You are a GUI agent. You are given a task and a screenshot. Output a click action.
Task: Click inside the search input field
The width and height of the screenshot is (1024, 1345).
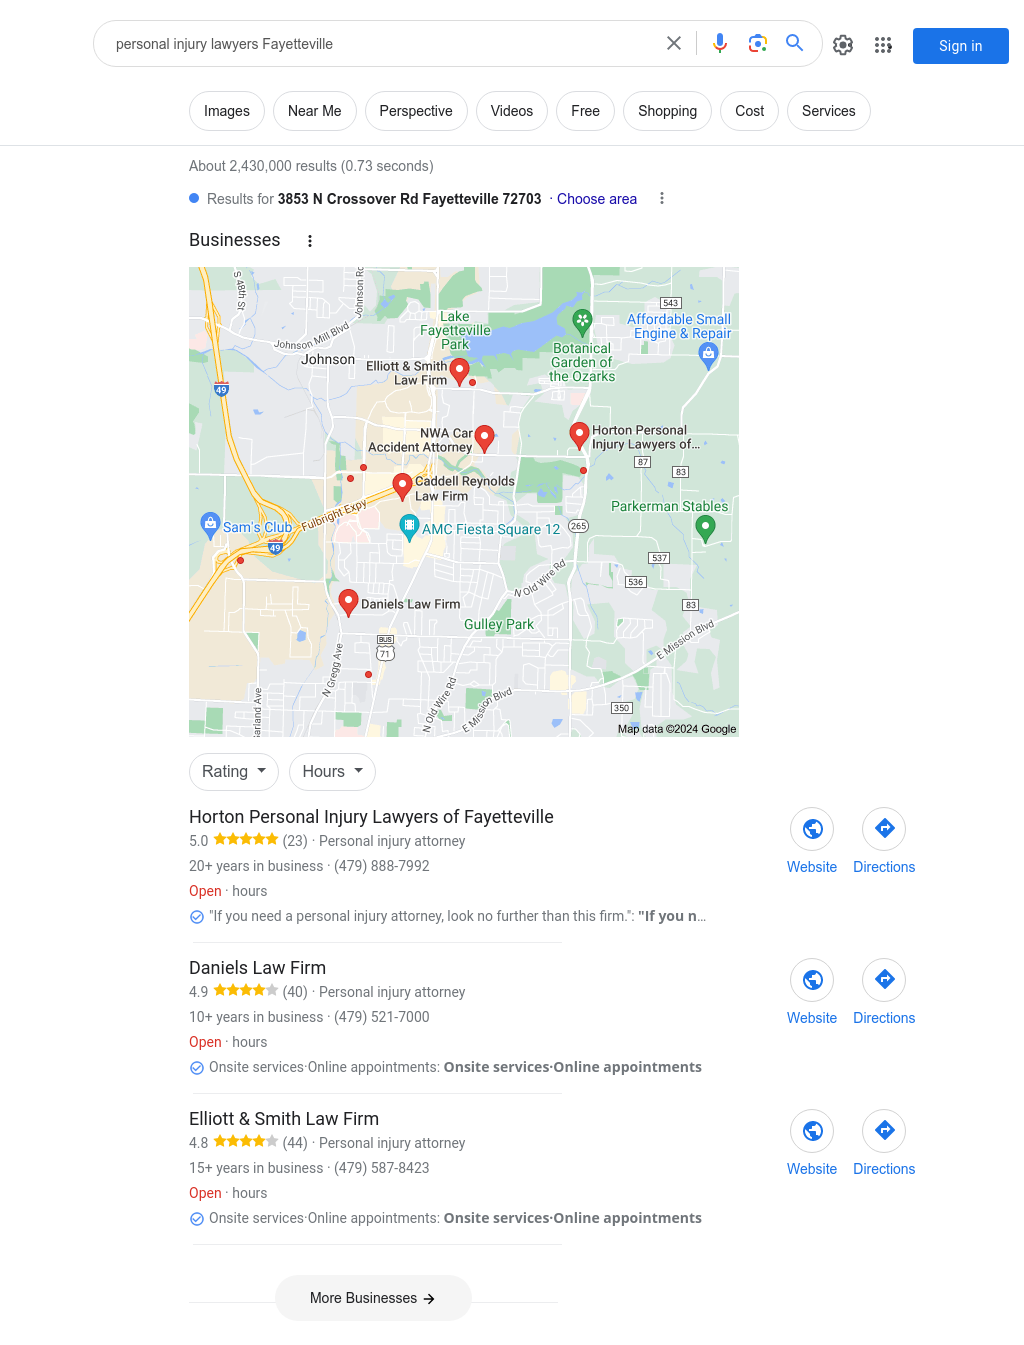(380, 44)
